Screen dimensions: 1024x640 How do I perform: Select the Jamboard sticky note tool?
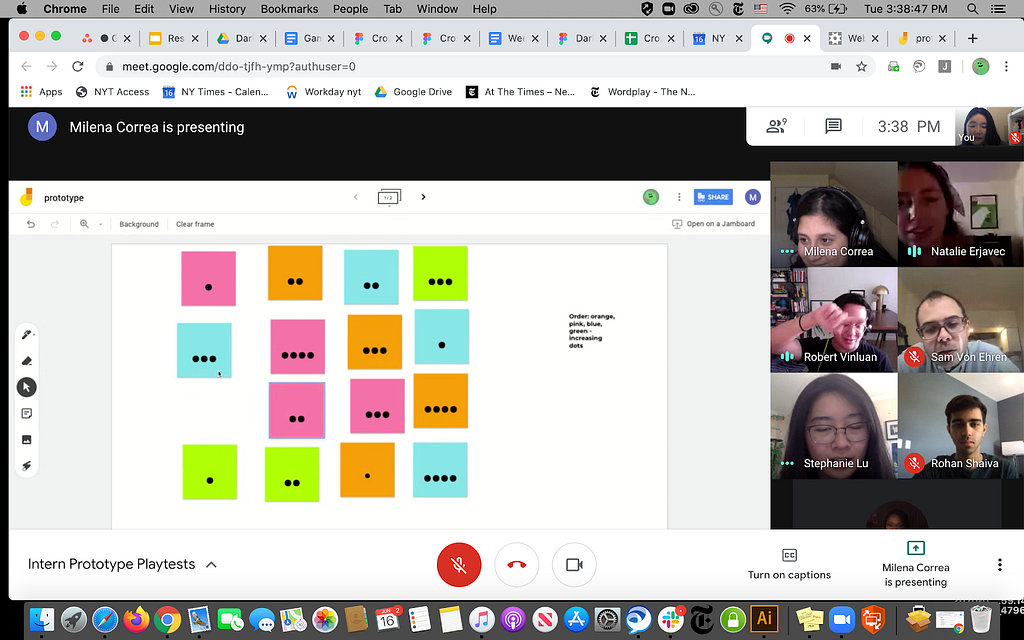coord(26,413)
